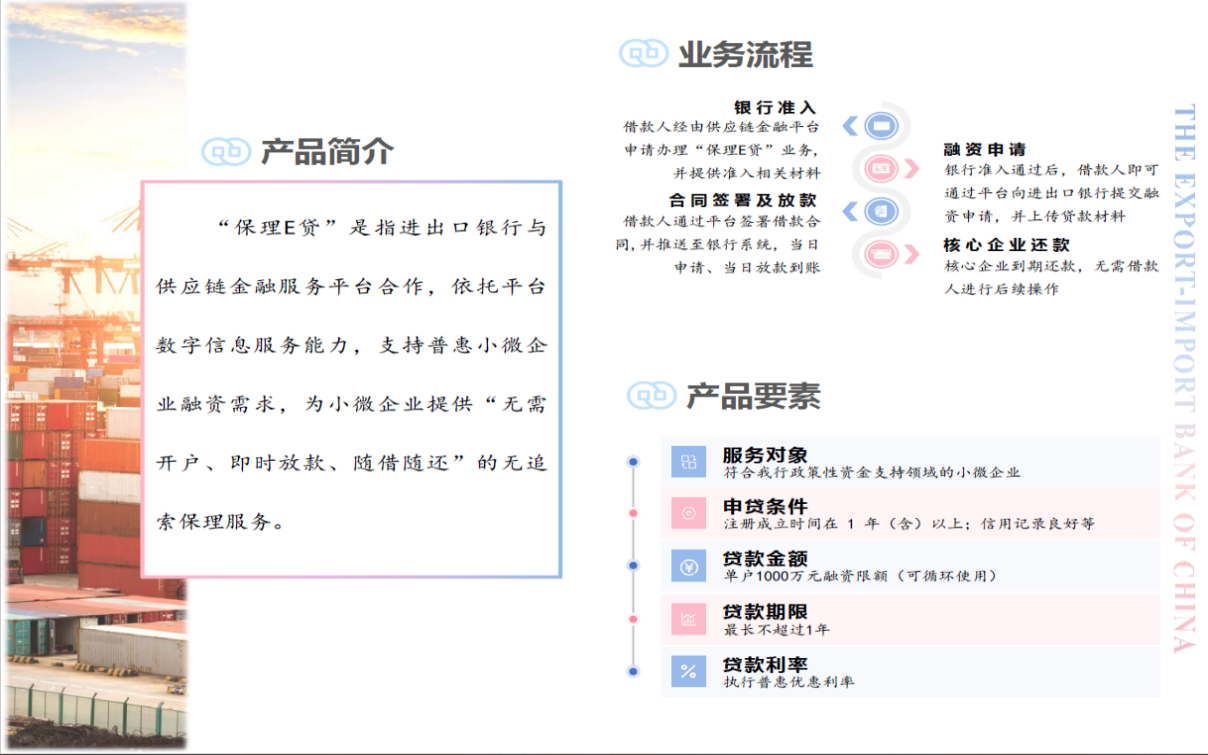The height and width of the screenshot is (755, 1208).
Task: Click the 贷款利率 row title
Action: coord(765,665)
